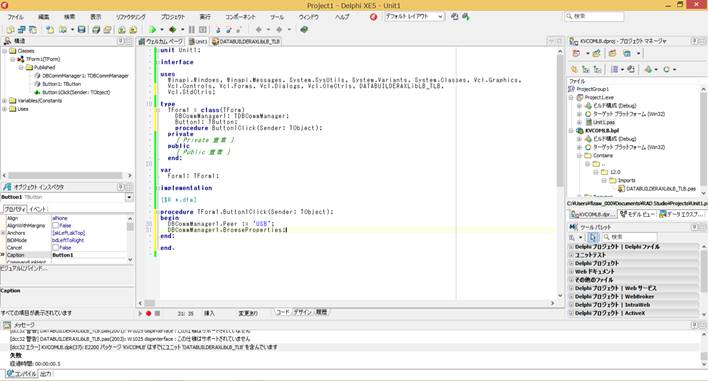Click the Compile (コンパイル) messages tab

pyautogui.click(x=22, y=374)
